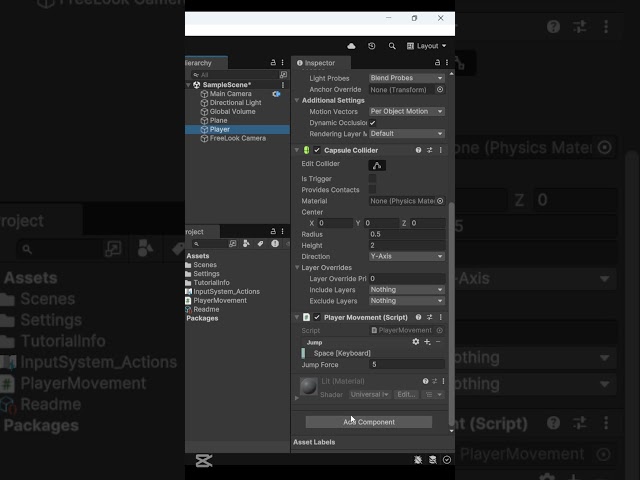Image resolution: width=640 pixels, height=480 pixels.
Task: Open SampleScene options kebab menu
Action: tap(283, 85)
